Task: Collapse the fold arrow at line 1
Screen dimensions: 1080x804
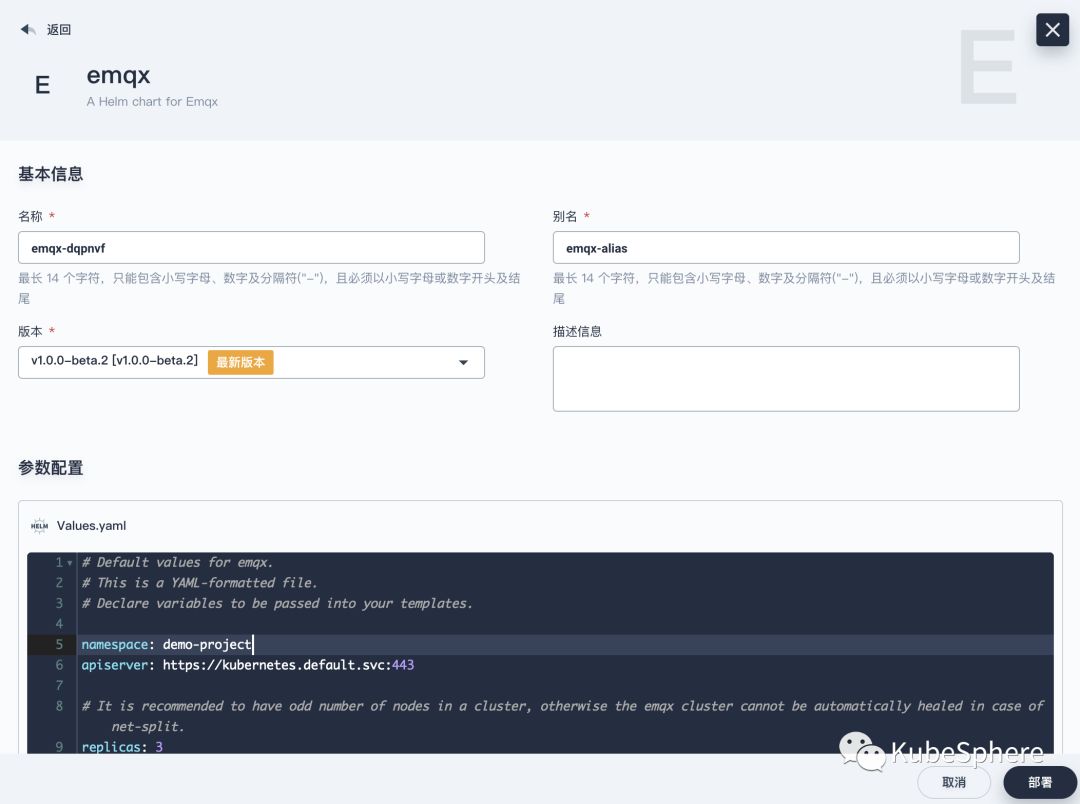Action: tap(70, 563)
